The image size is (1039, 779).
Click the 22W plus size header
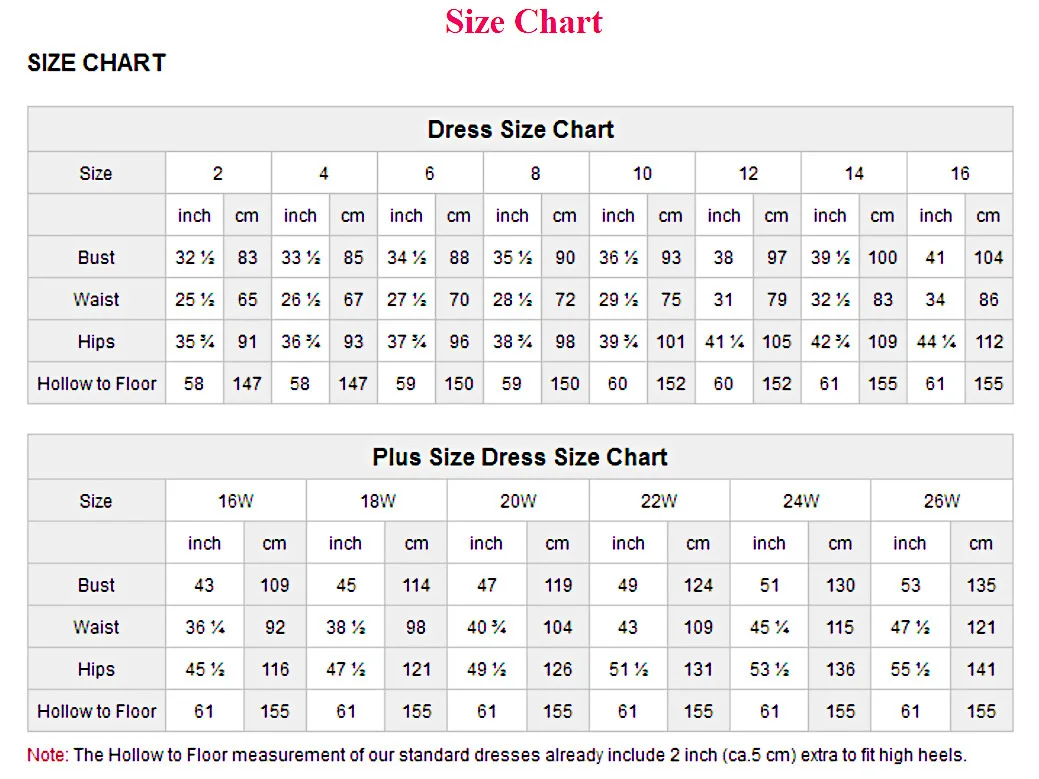(x=659, y=502)
